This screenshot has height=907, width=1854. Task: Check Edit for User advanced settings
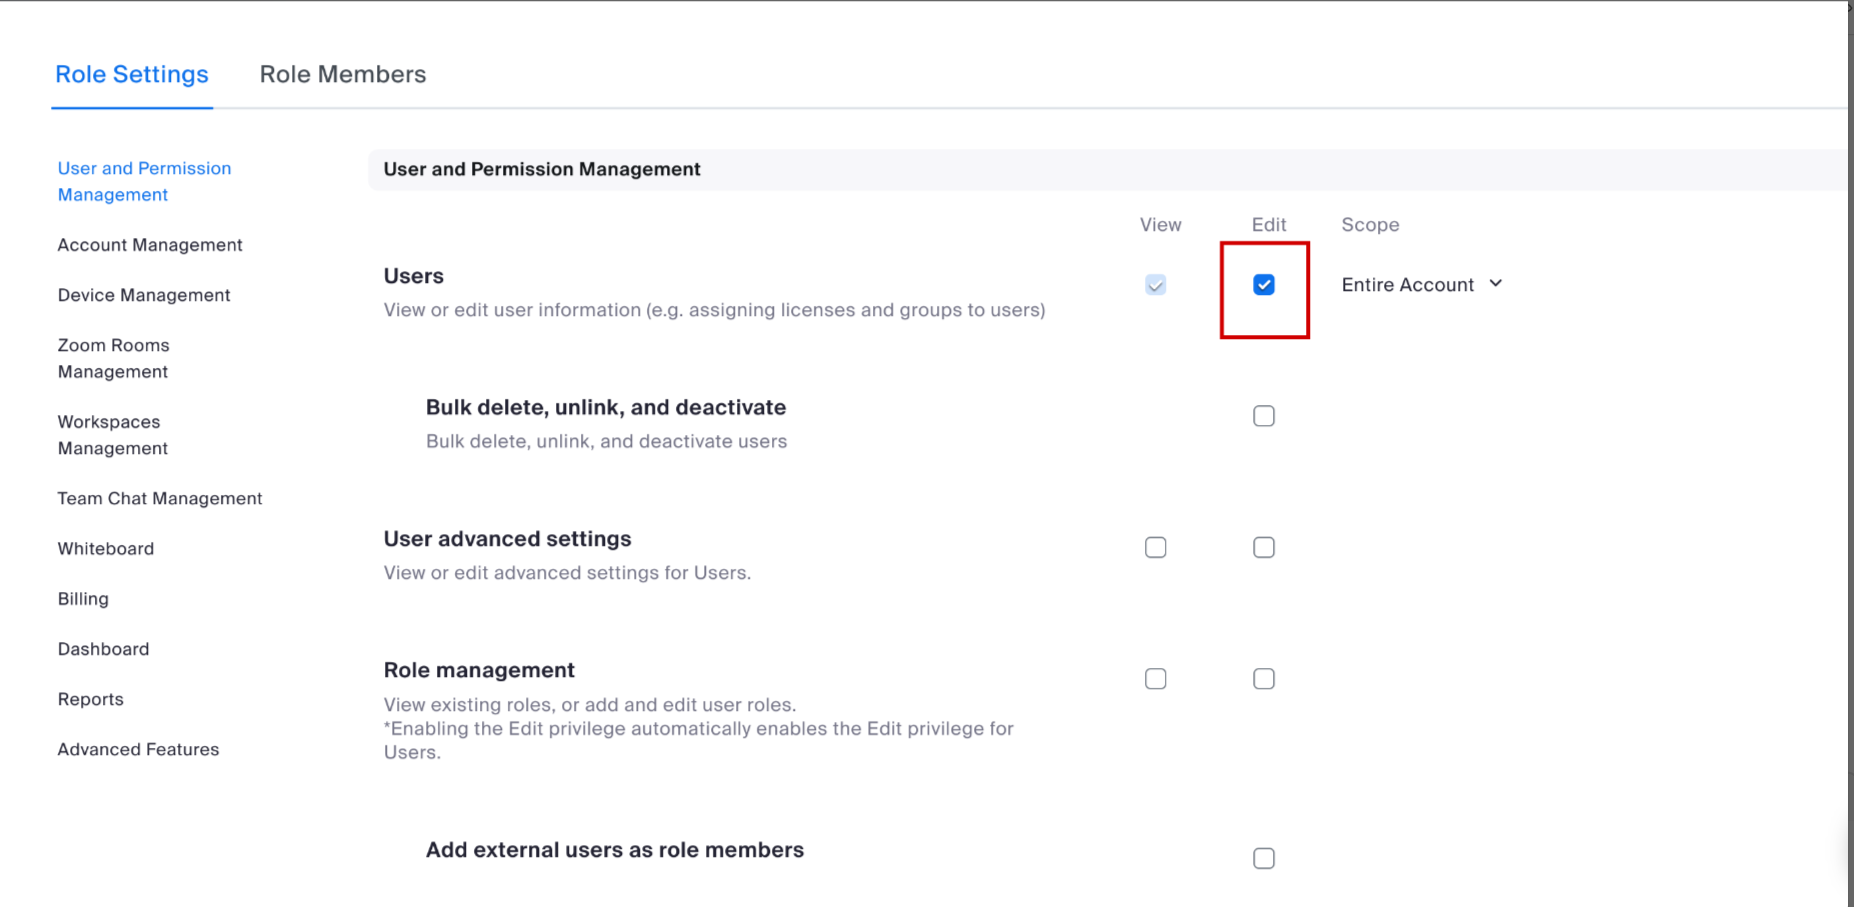[1264, 548]
